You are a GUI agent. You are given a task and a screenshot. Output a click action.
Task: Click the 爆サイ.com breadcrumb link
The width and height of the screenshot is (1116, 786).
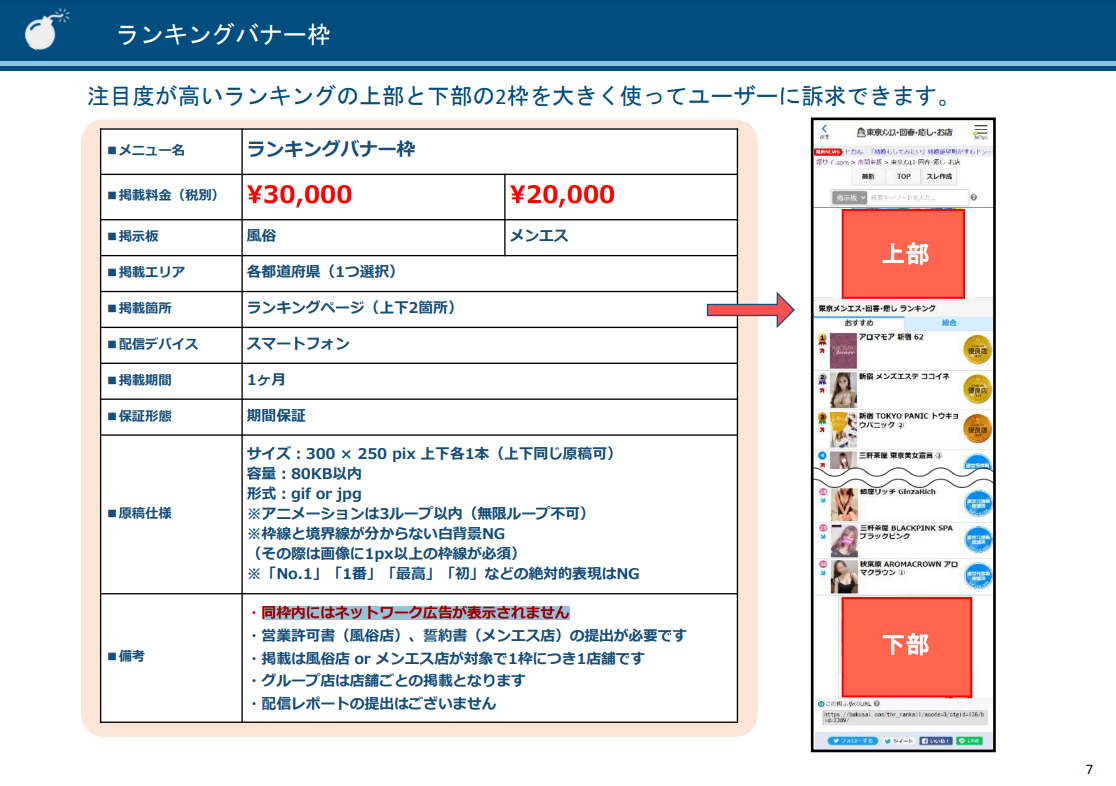[x=832, y=162]
